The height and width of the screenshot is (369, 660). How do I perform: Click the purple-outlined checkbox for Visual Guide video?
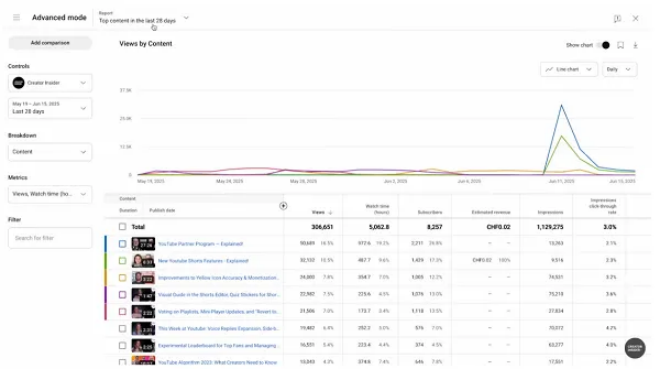coord(122,295)
